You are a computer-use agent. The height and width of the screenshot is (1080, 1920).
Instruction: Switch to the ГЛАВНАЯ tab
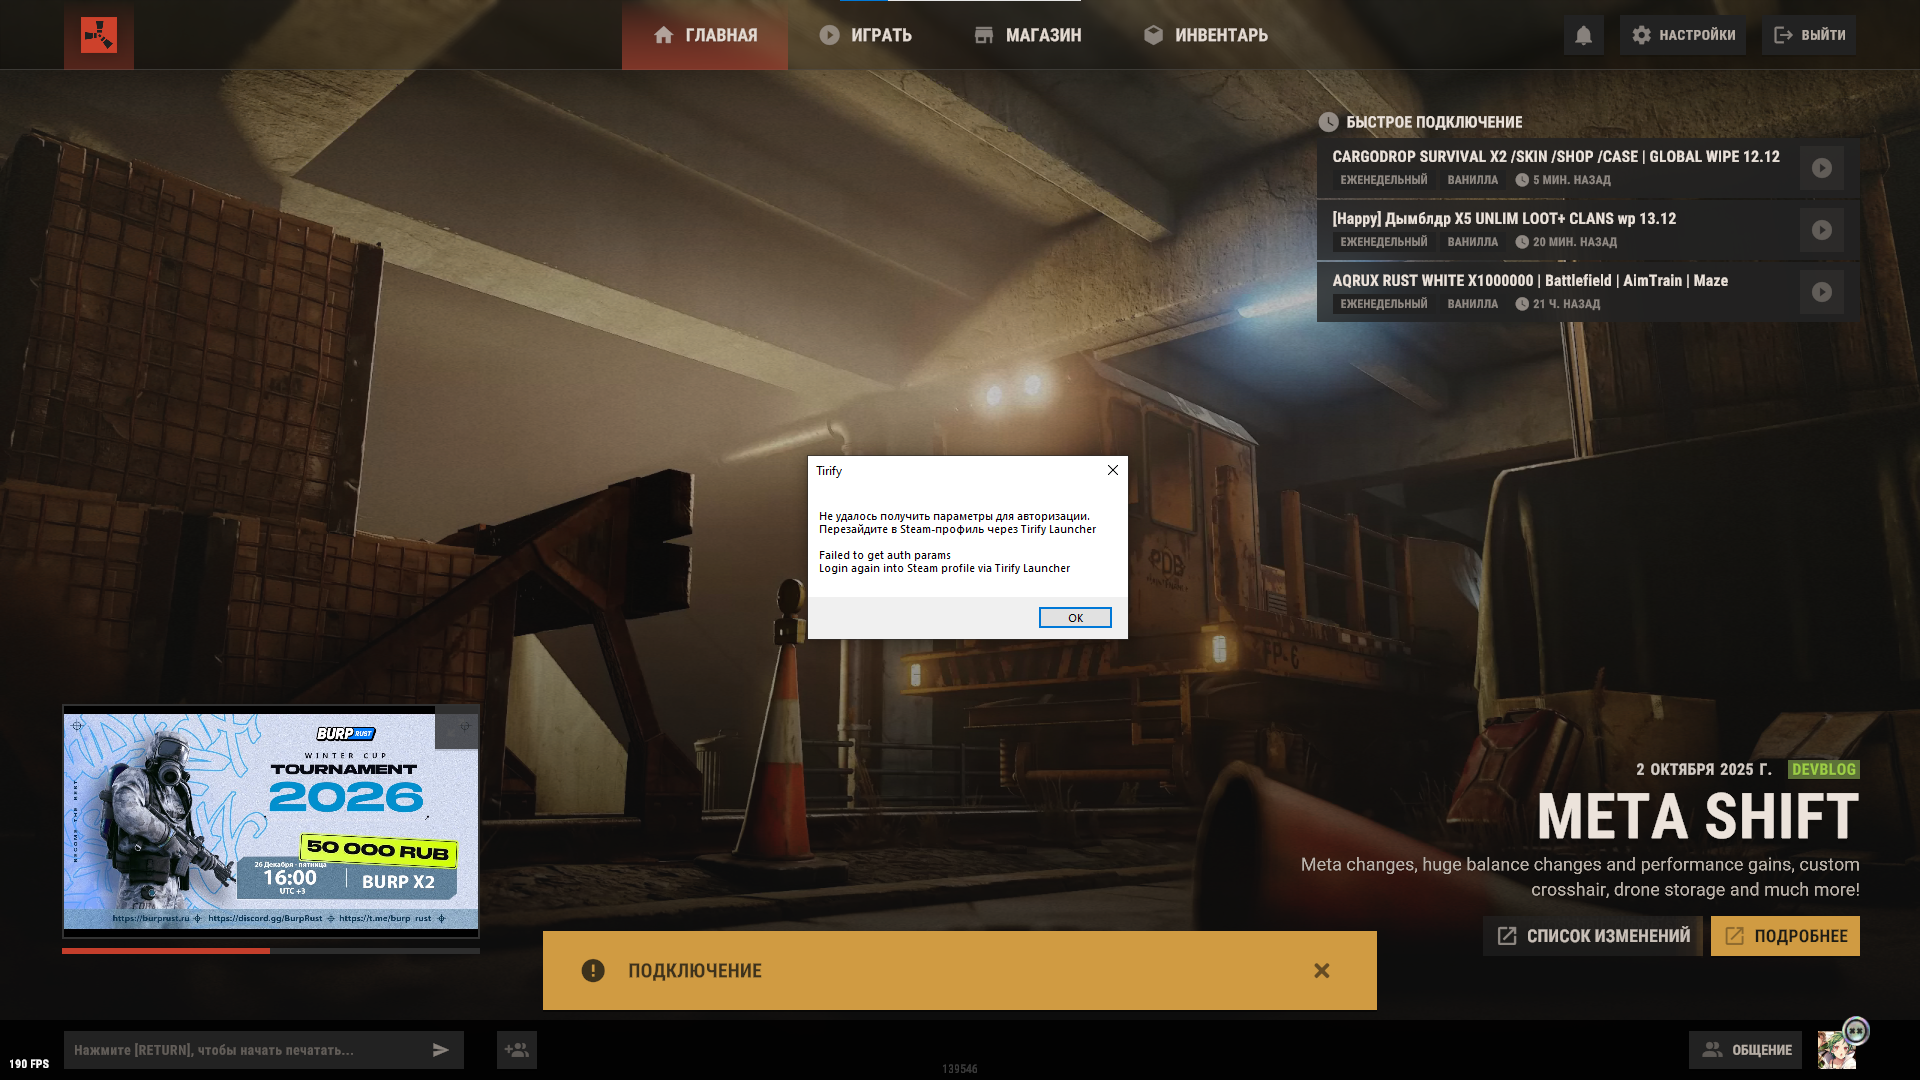(705, 35)
